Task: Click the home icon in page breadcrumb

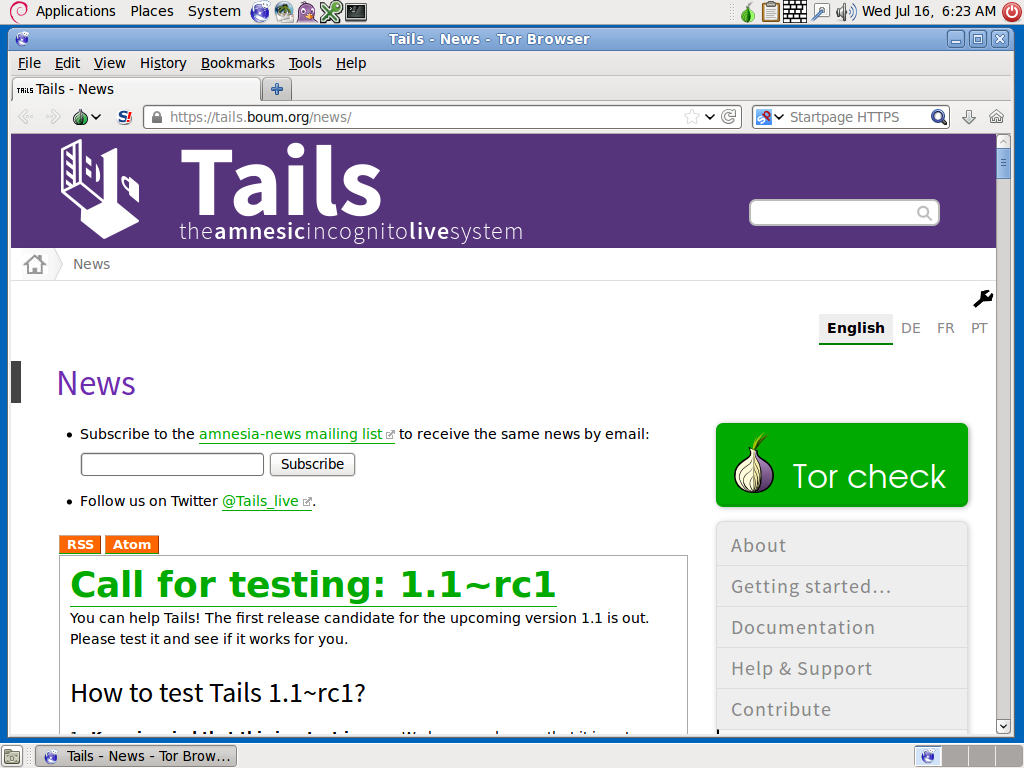Action: 35,264
